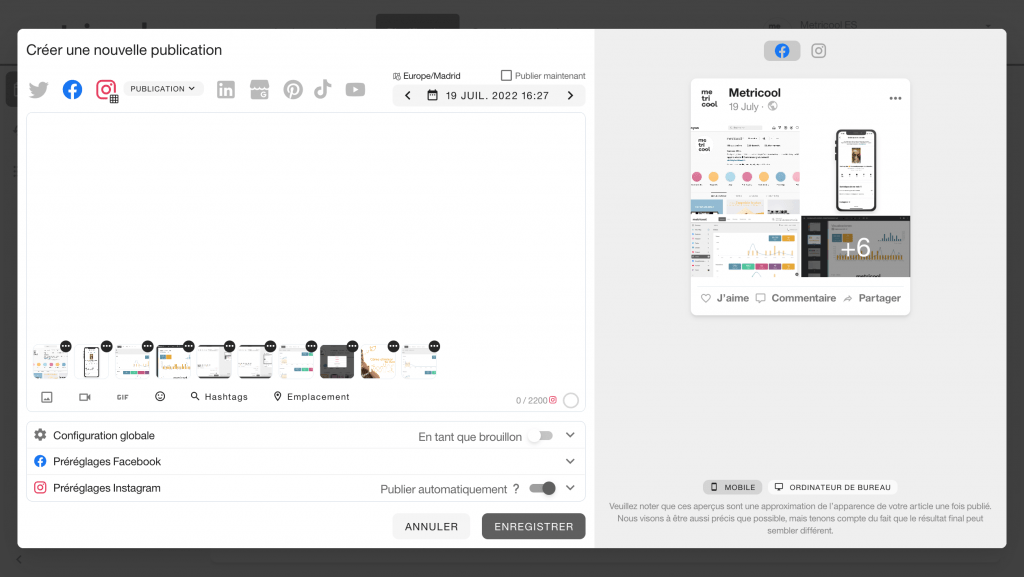Select the dark screen thumbnail
Screen dimensions: 1024x577
pos(337,362)
